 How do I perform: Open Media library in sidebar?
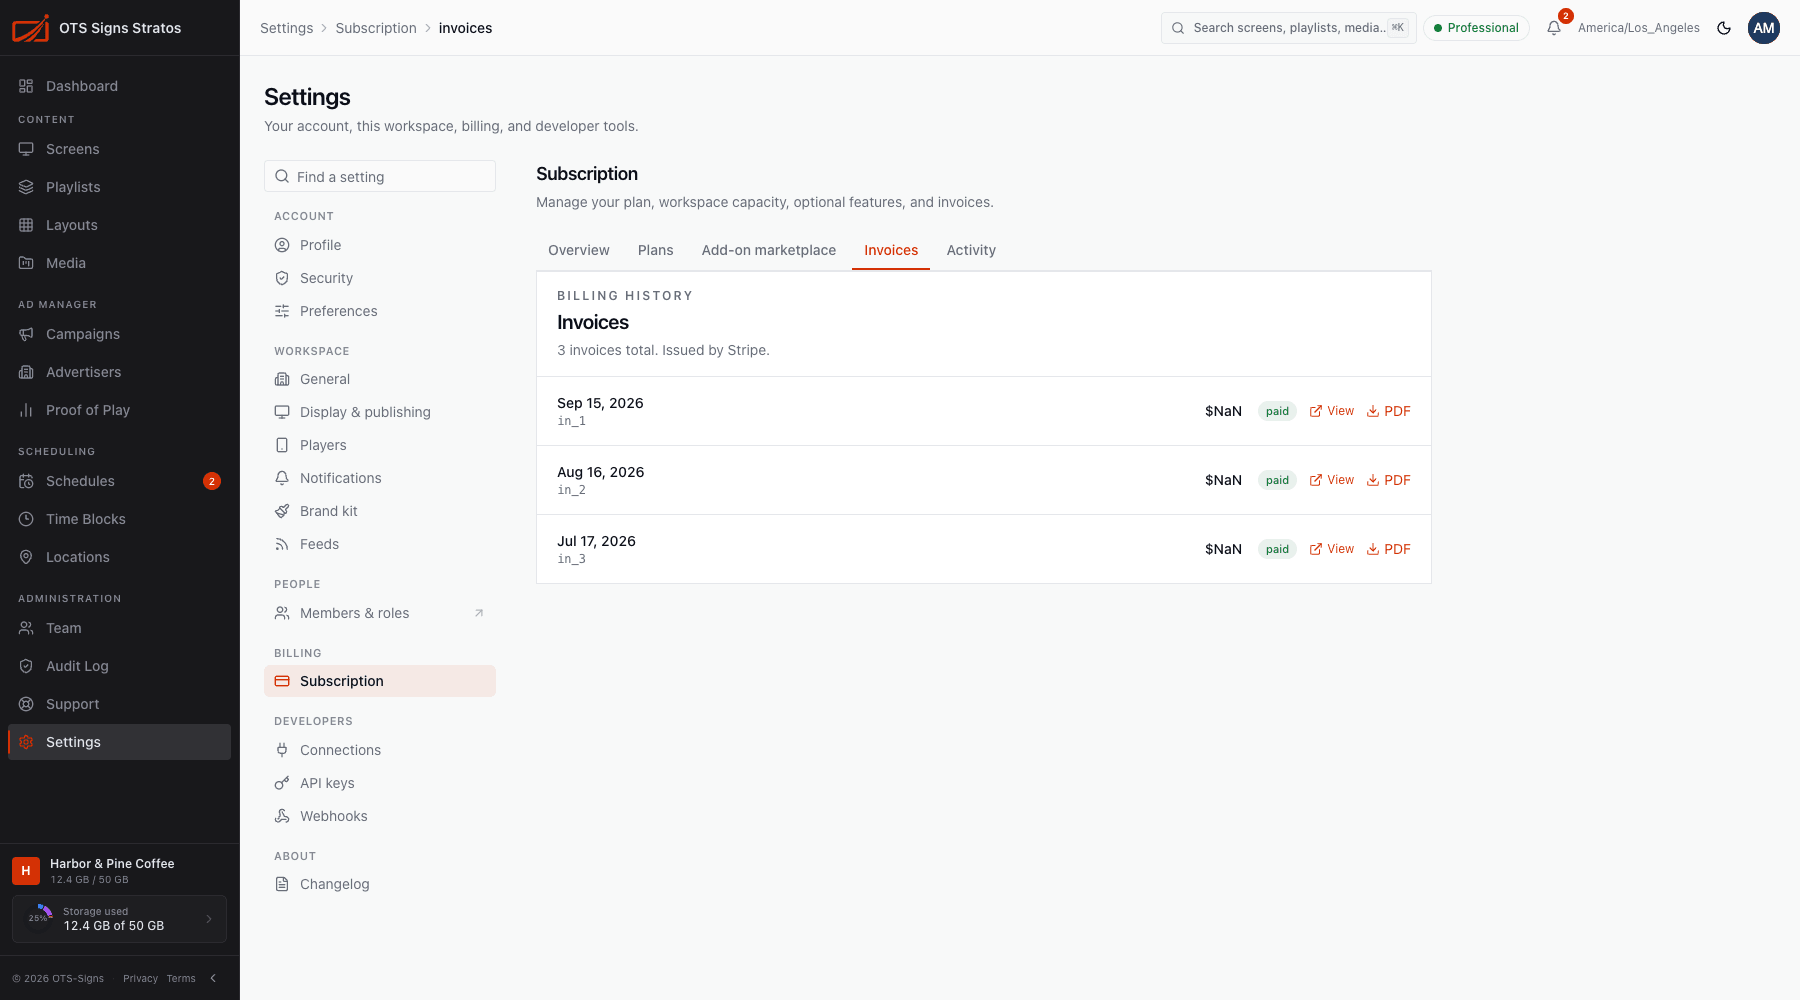click(x=119, y=263)
